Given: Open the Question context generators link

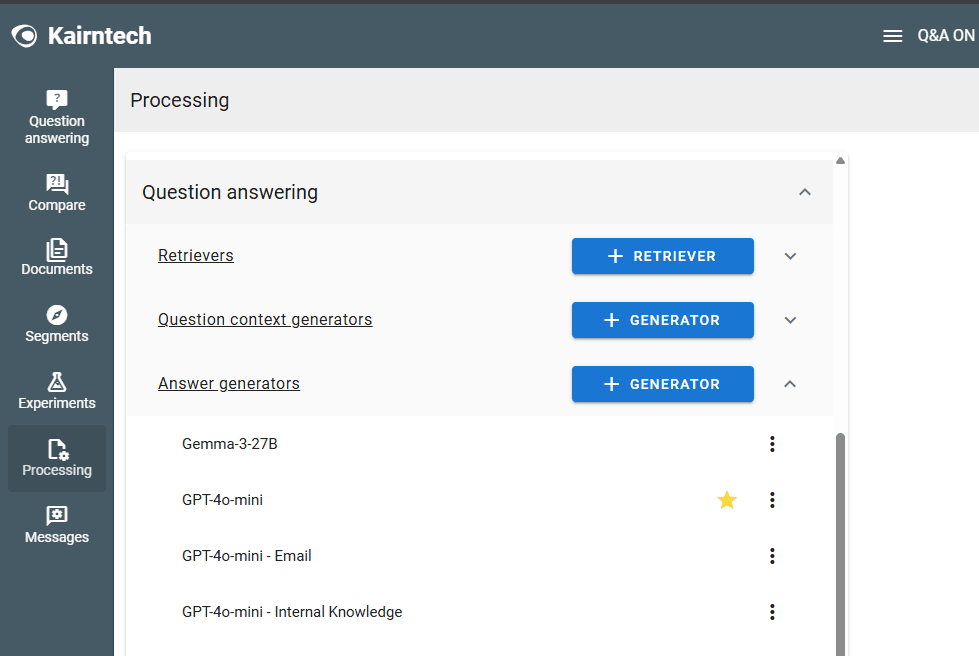Looking at the screenshot, I should (265, 320).
